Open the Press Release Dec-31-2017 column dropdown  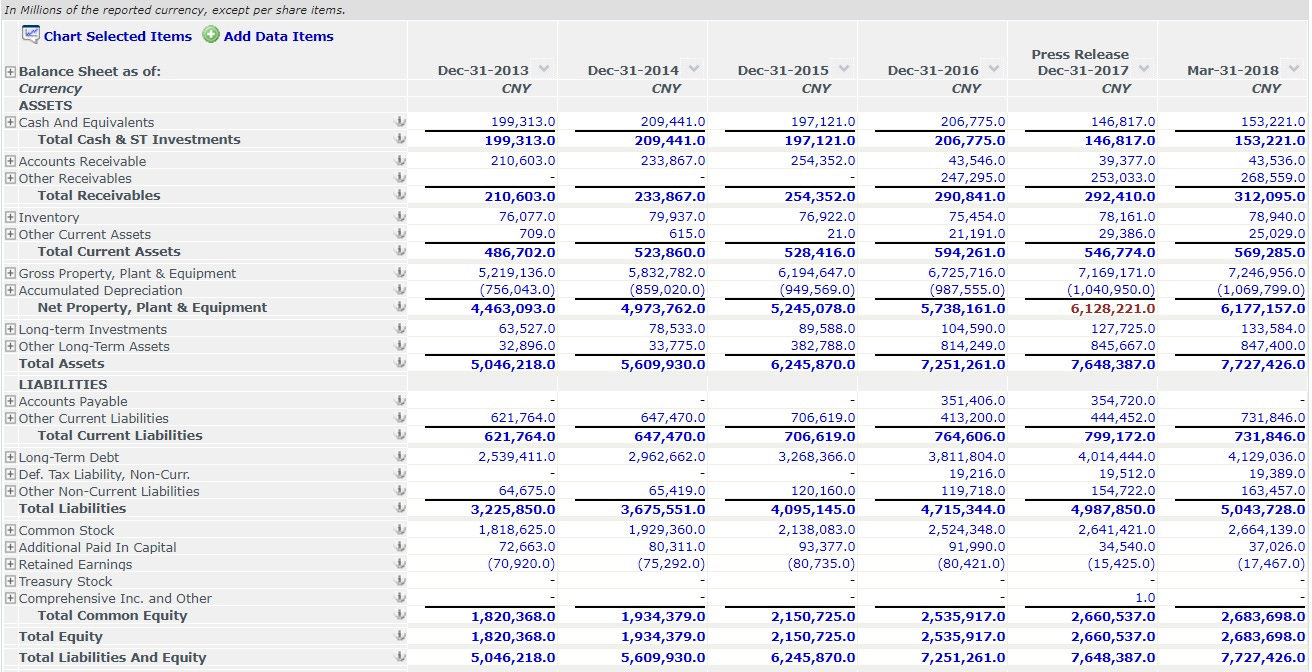coord(1143,69)
